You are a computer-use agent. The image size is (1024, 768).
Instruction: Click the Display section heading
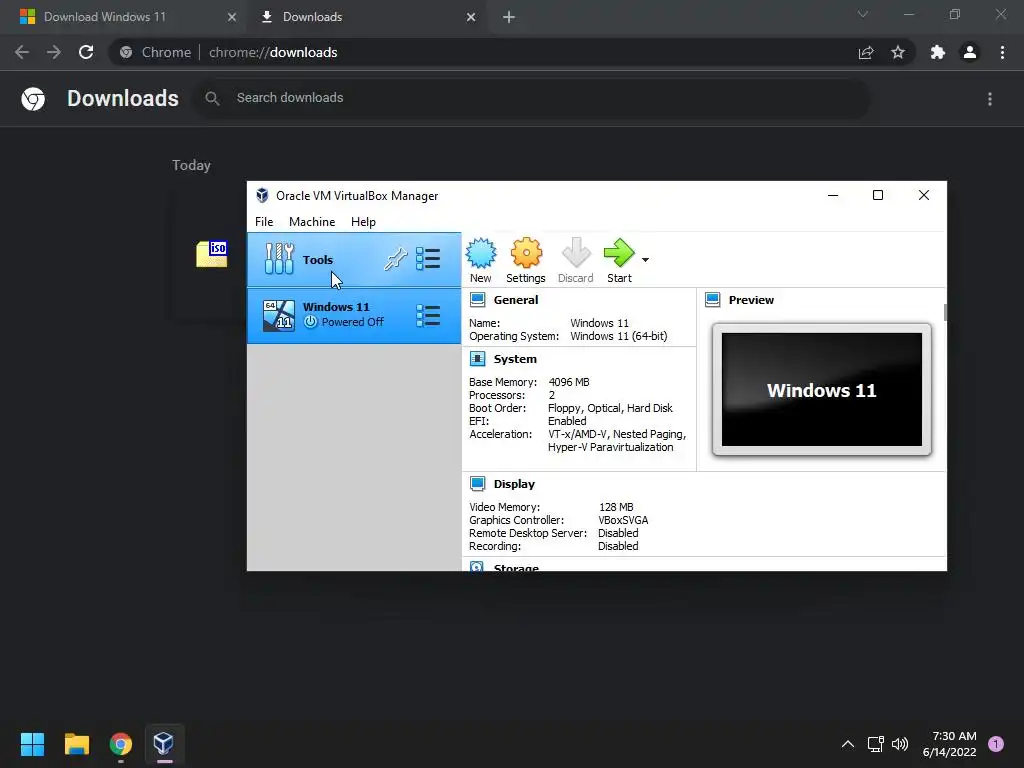[x=514, y=484]
